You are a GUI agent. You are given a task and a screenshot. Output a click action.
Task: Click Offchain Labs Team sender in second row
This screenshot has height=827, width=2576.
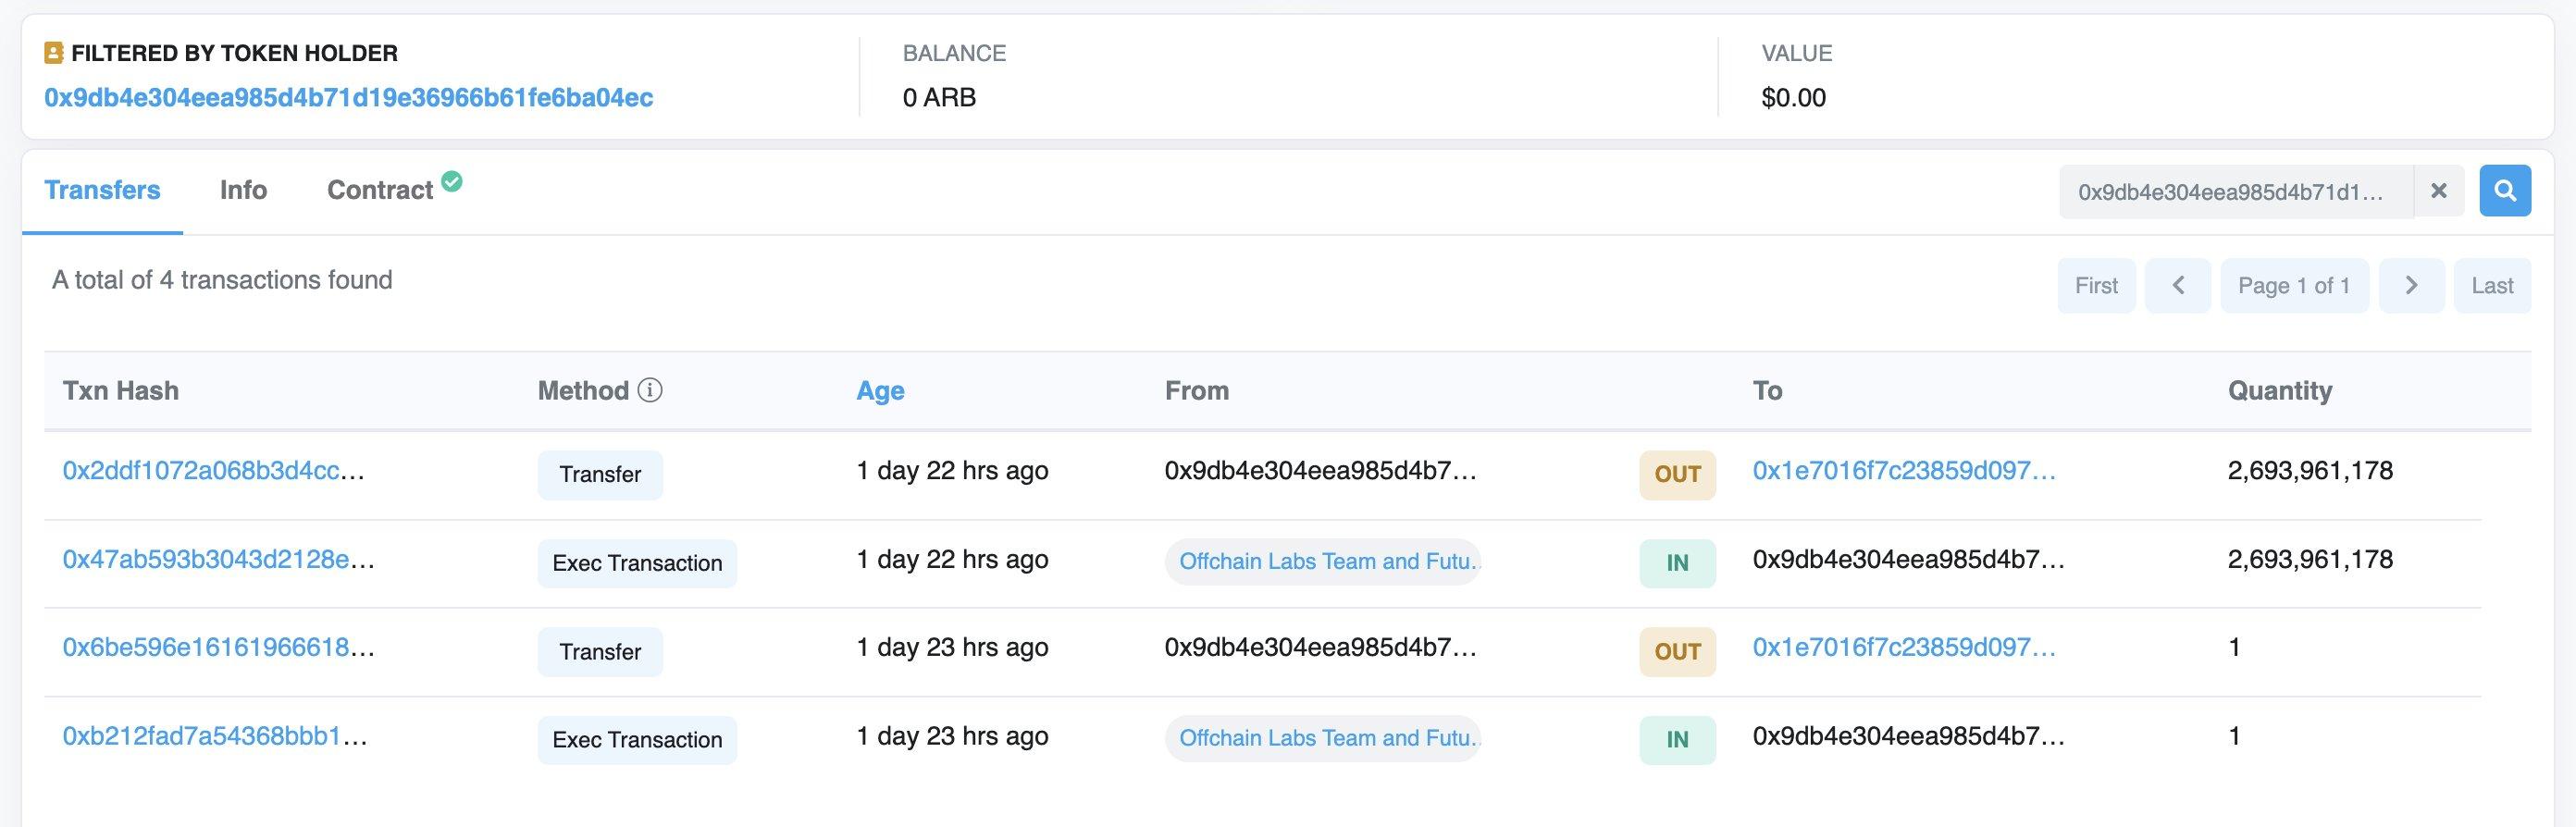[x=1322, y=561]
